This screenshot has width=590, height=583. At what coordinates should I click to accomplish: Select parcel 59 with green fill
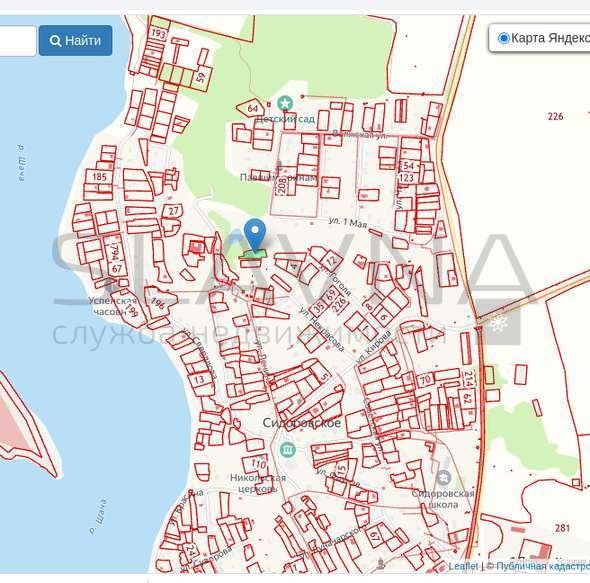[200, 78]
